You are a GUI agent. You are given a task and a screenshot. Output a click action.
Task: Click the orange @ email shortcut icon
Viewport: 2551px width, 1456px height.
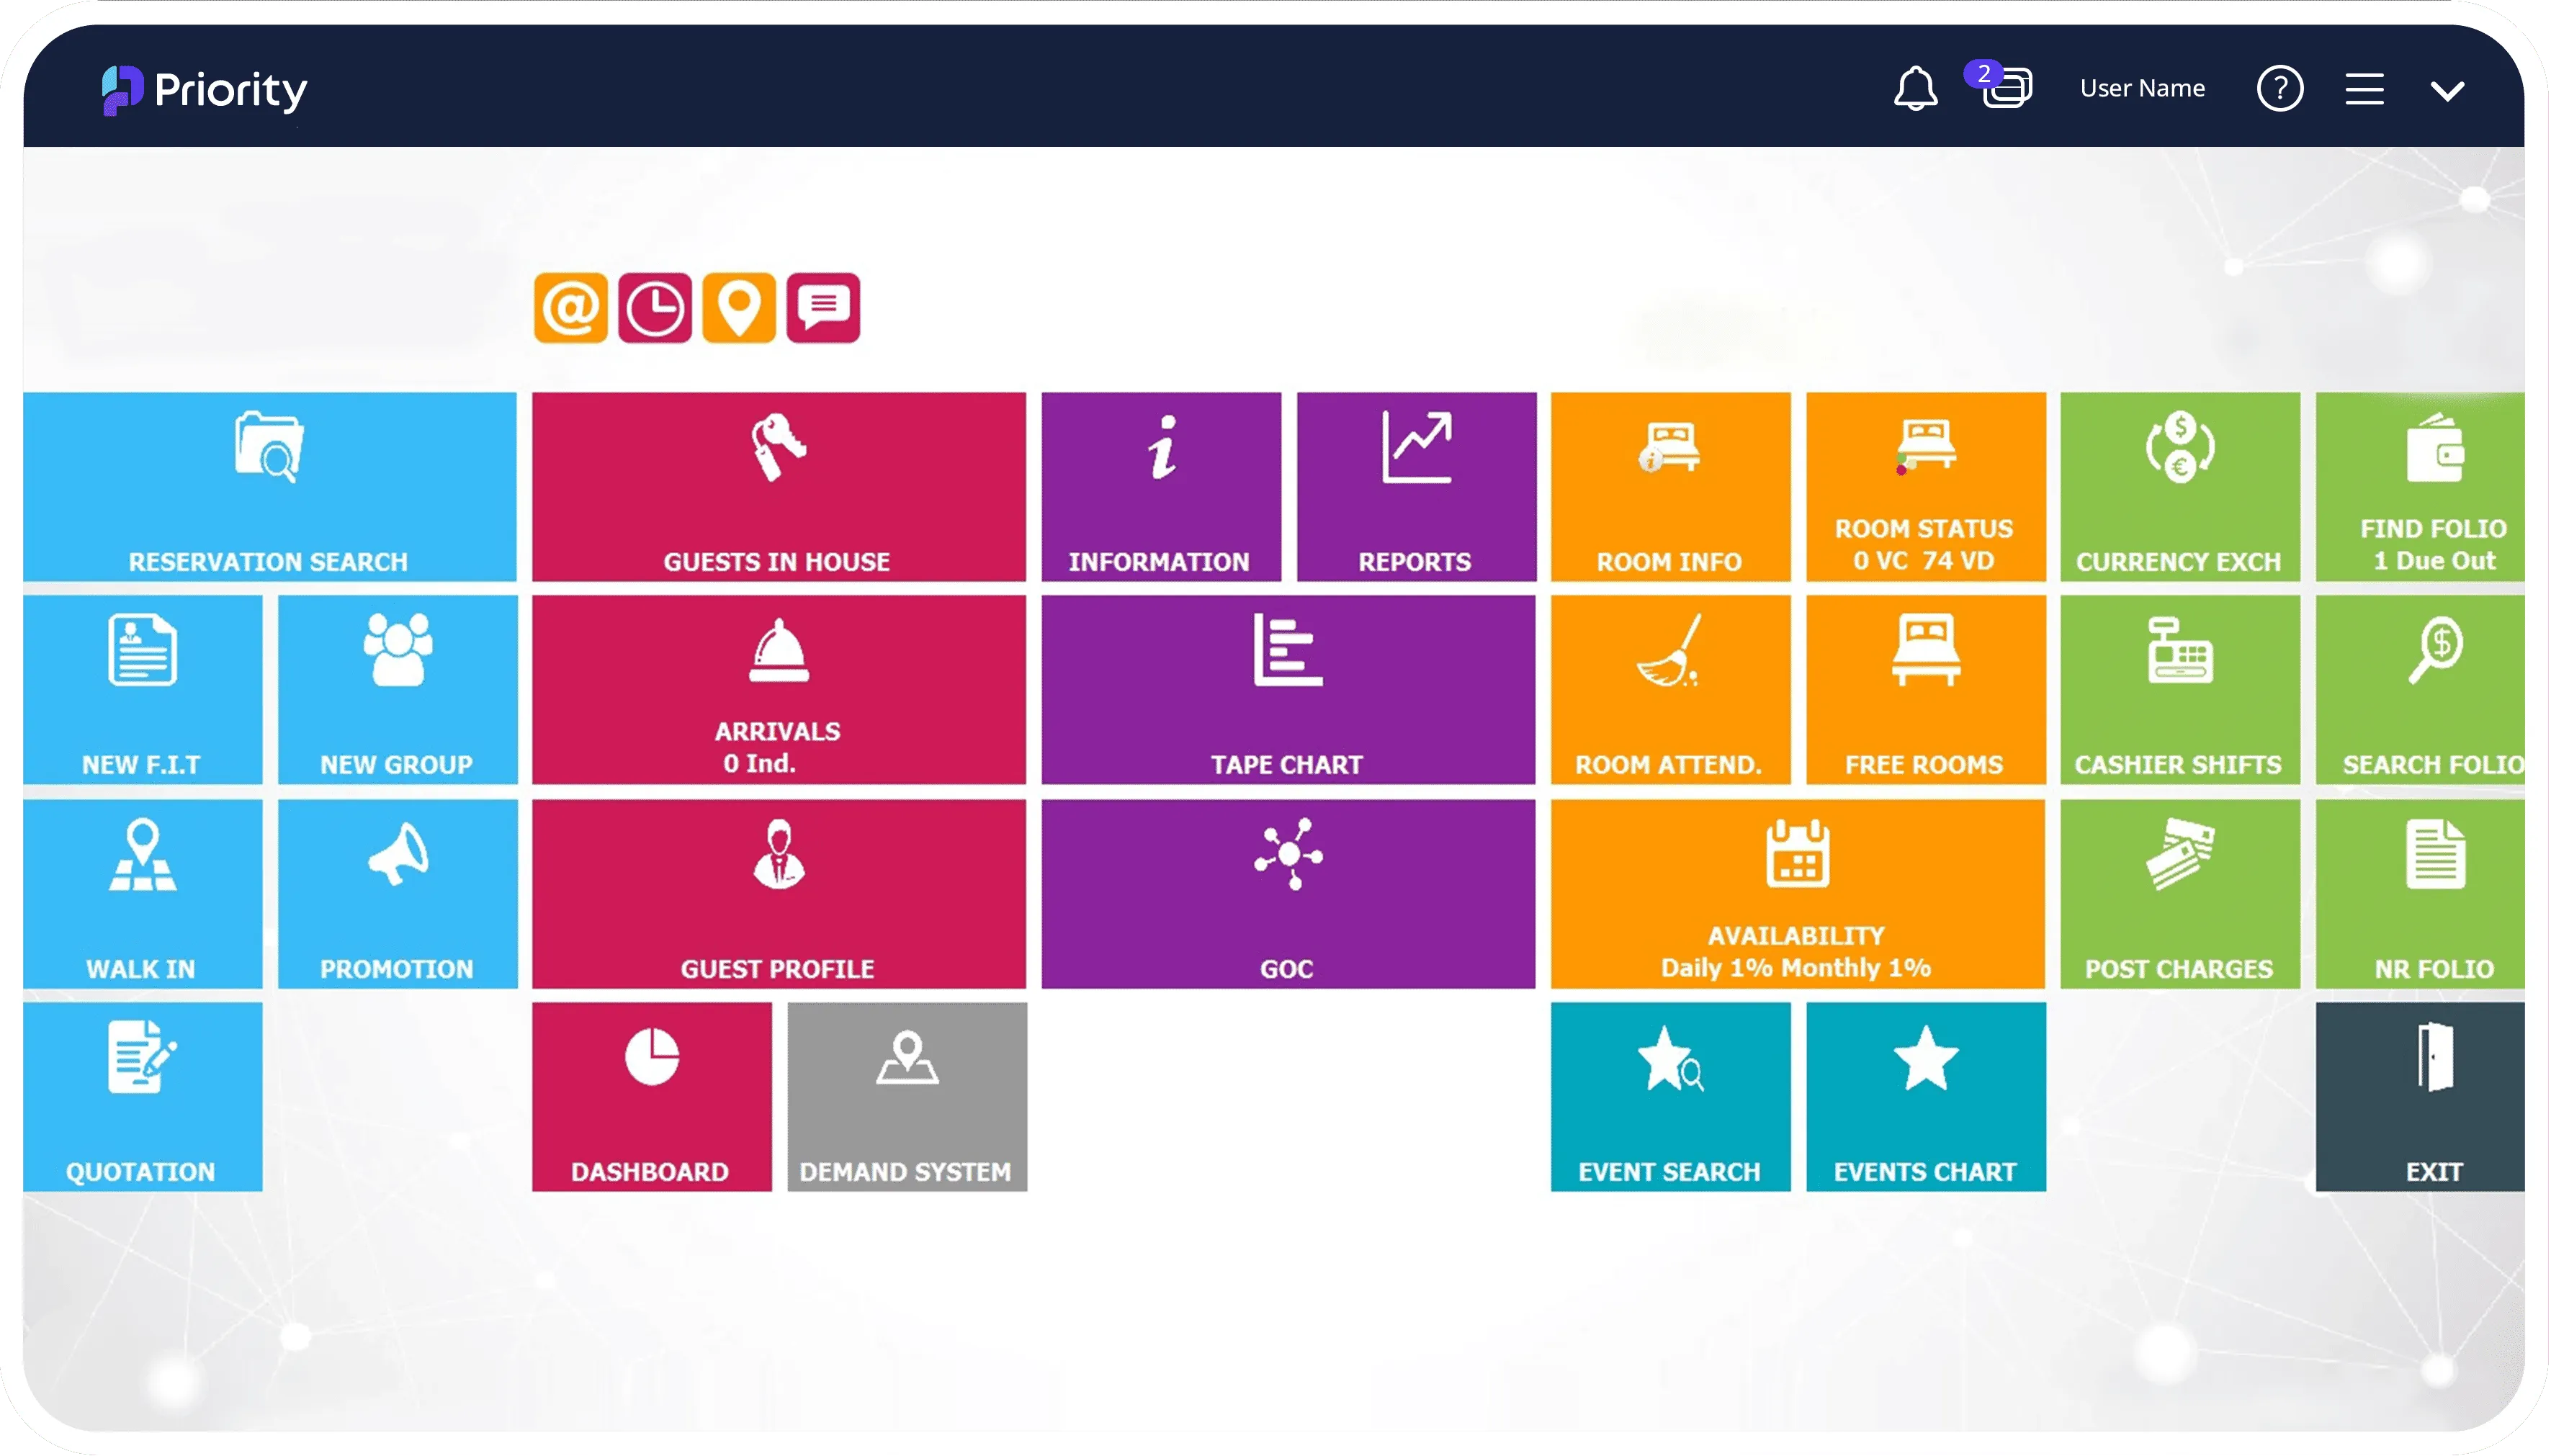(570, 308)
